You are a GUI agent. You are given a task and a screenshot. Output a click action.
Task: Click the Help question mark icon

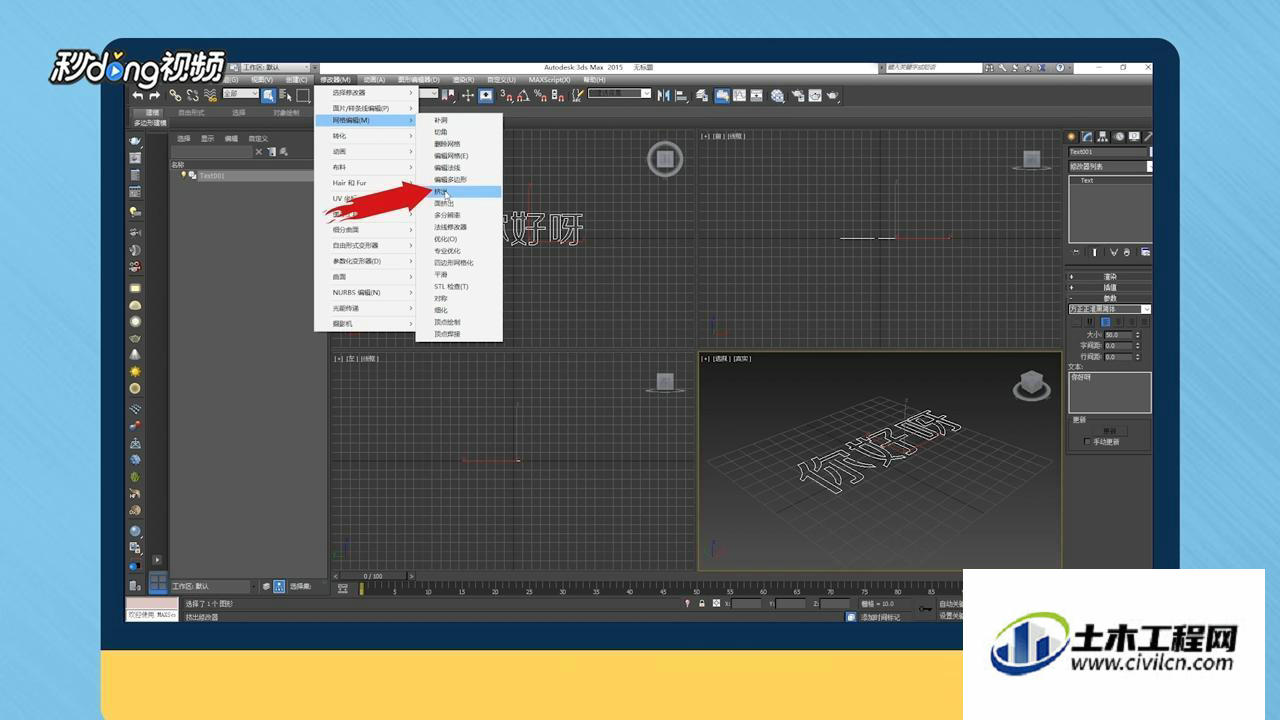pyautogui.click(x=1060, y=68)
